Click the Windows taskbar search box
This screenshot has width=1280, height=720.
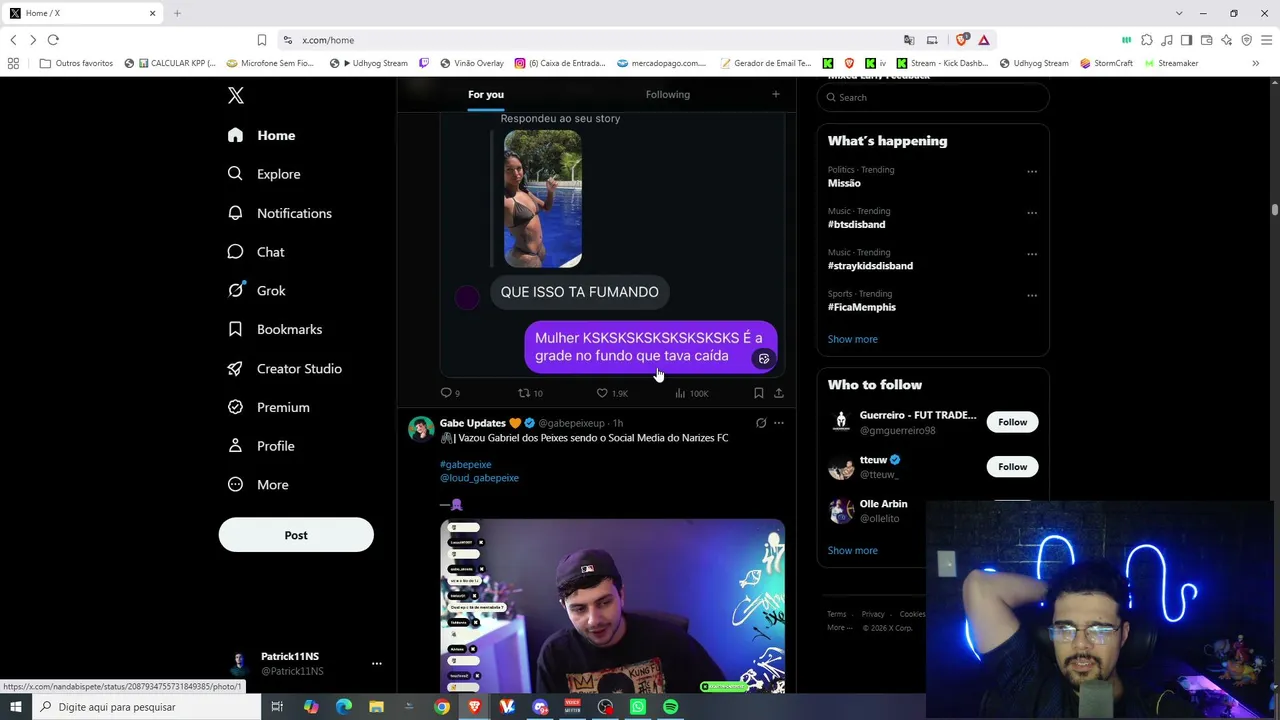point(147,707)
